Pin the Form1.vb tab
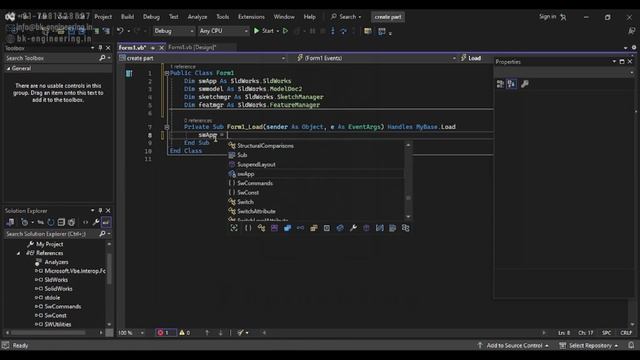 [153, 48]
